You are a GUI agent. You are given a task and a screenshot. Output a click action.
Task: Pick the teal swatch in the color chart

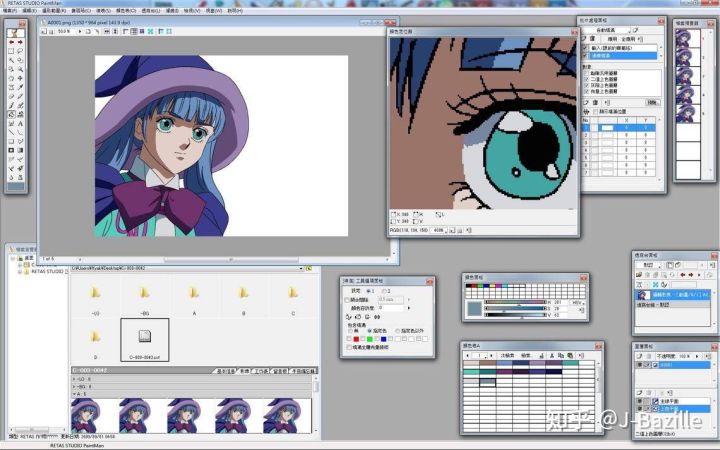570,363
